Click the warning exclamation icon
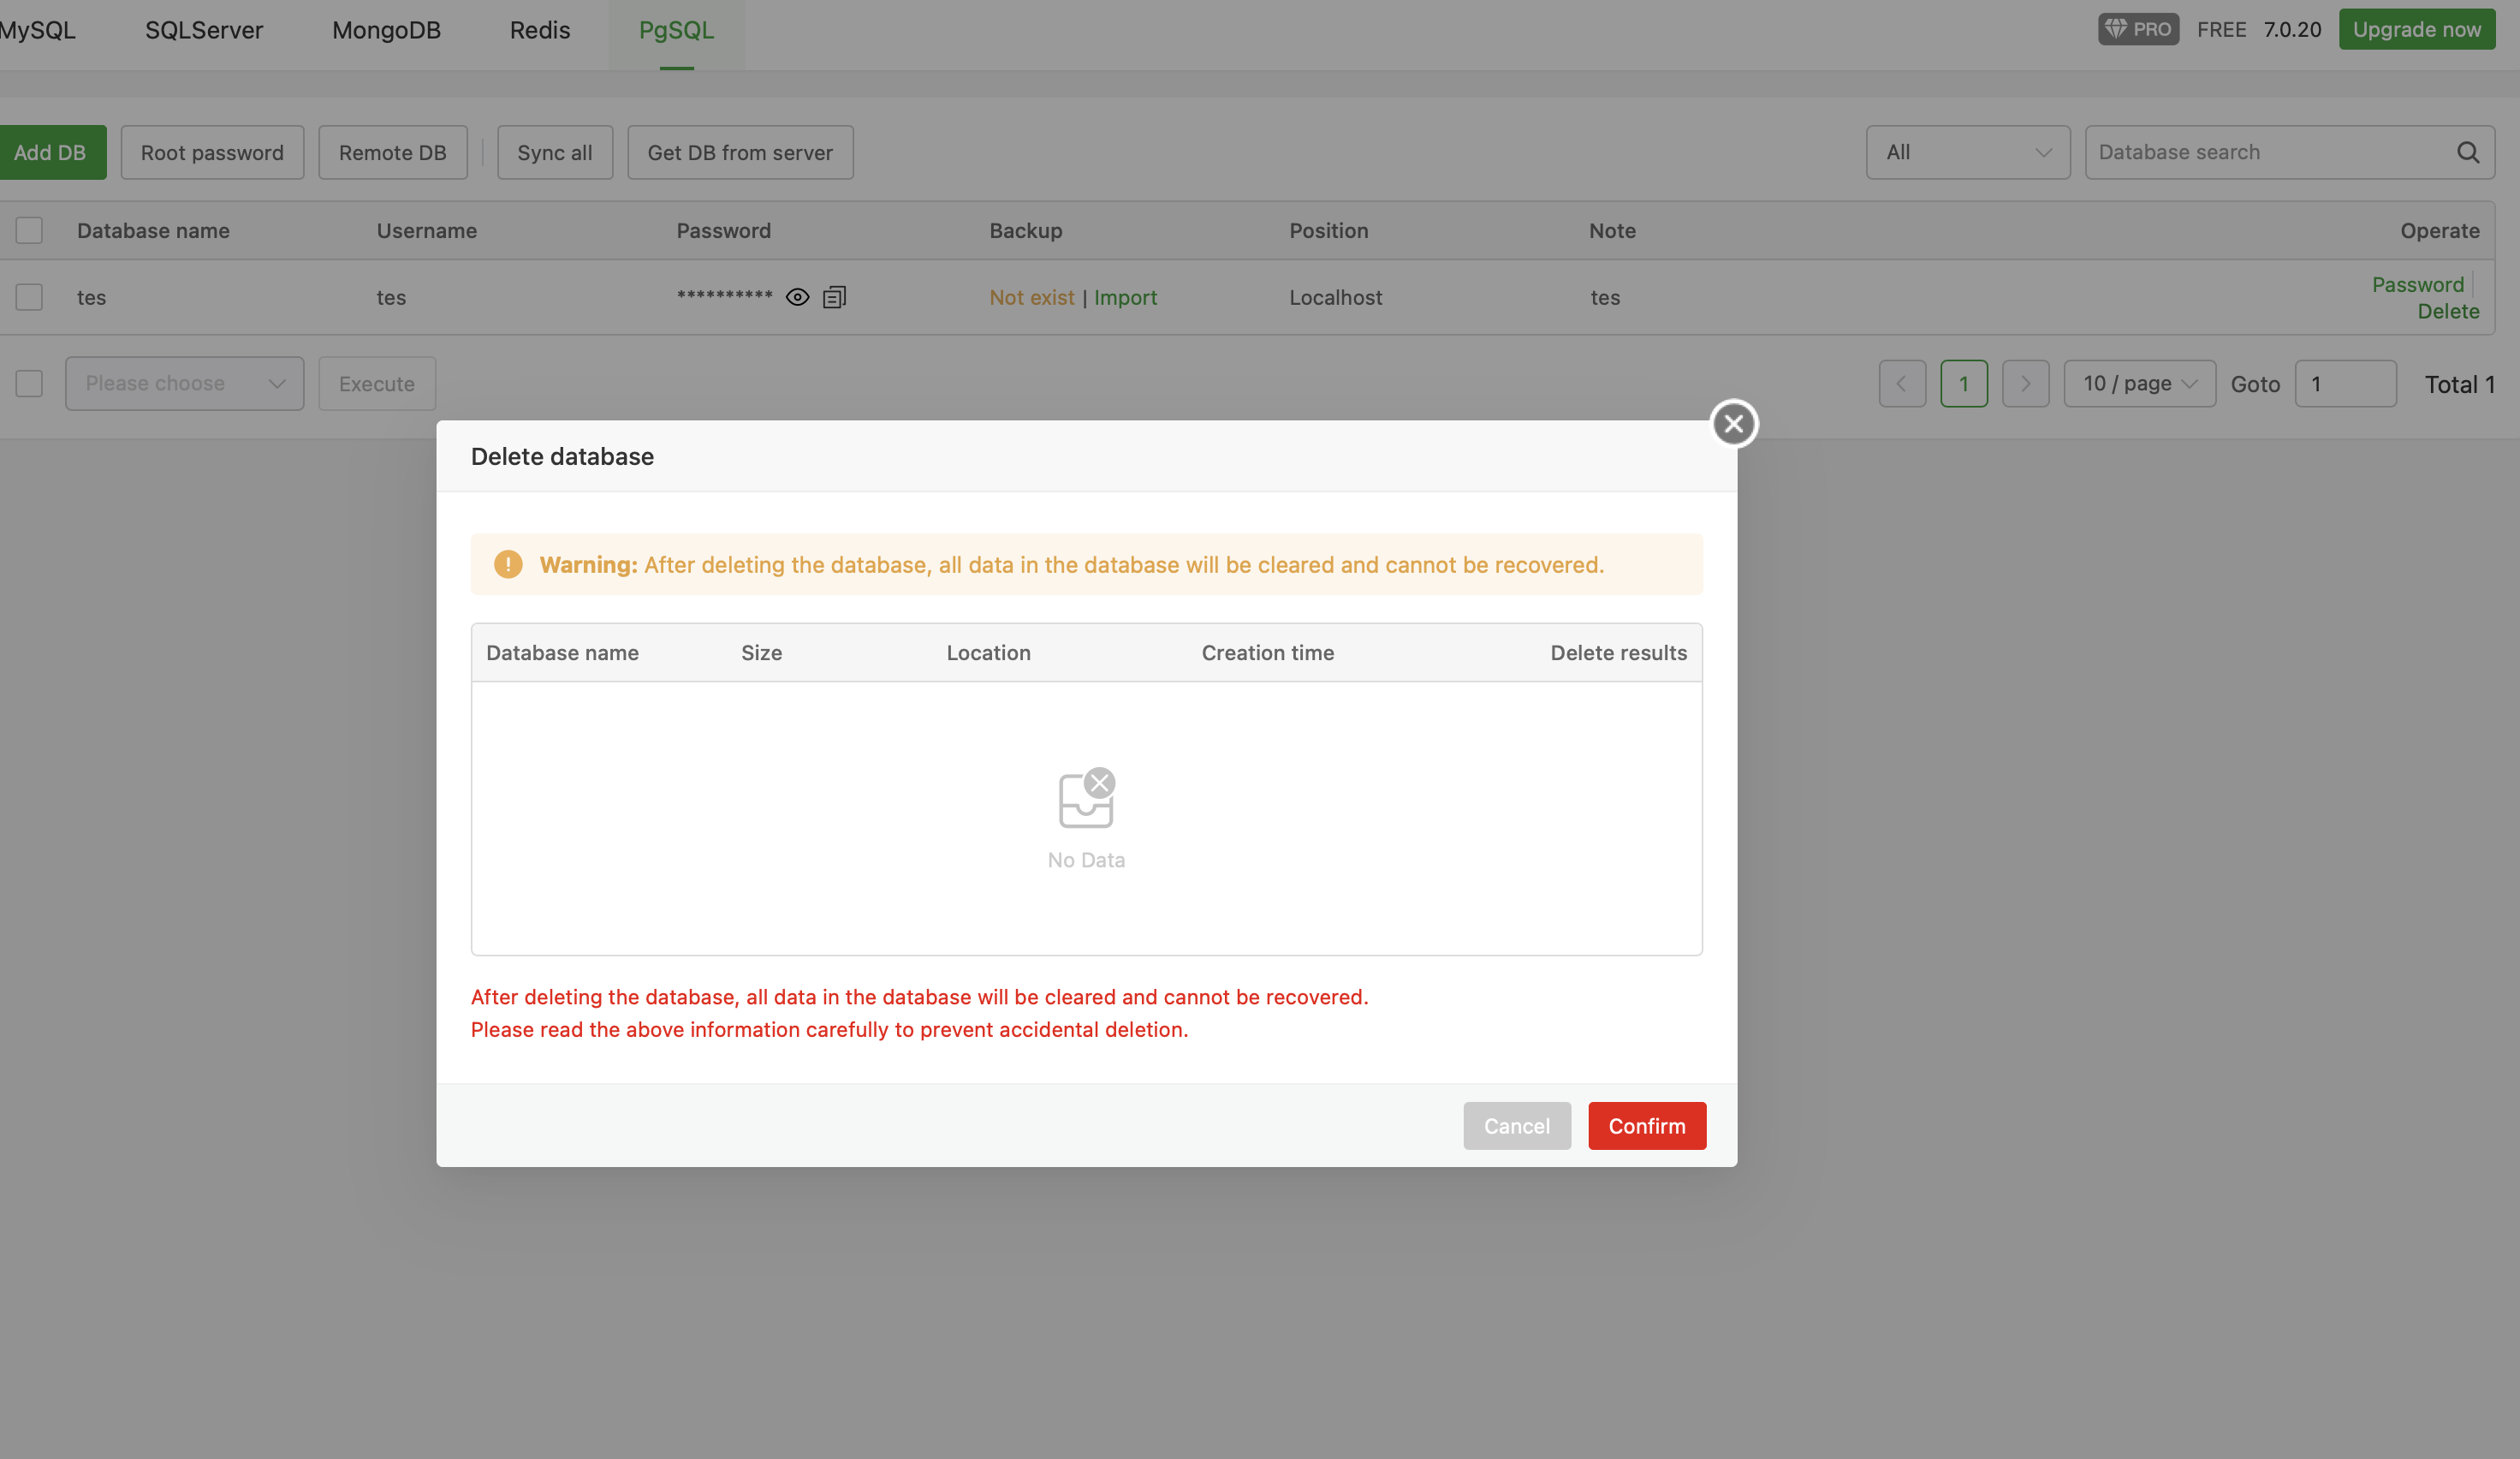Screen dimensions: 2520x1459 tap(508, 564)
